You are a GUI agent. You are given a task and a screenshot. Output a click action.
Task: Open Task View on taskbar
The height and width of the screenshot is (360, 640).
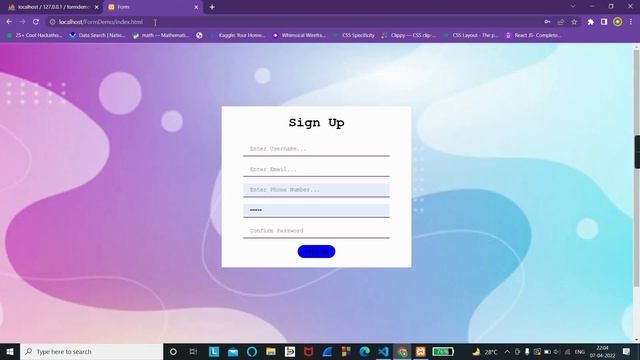193,351
